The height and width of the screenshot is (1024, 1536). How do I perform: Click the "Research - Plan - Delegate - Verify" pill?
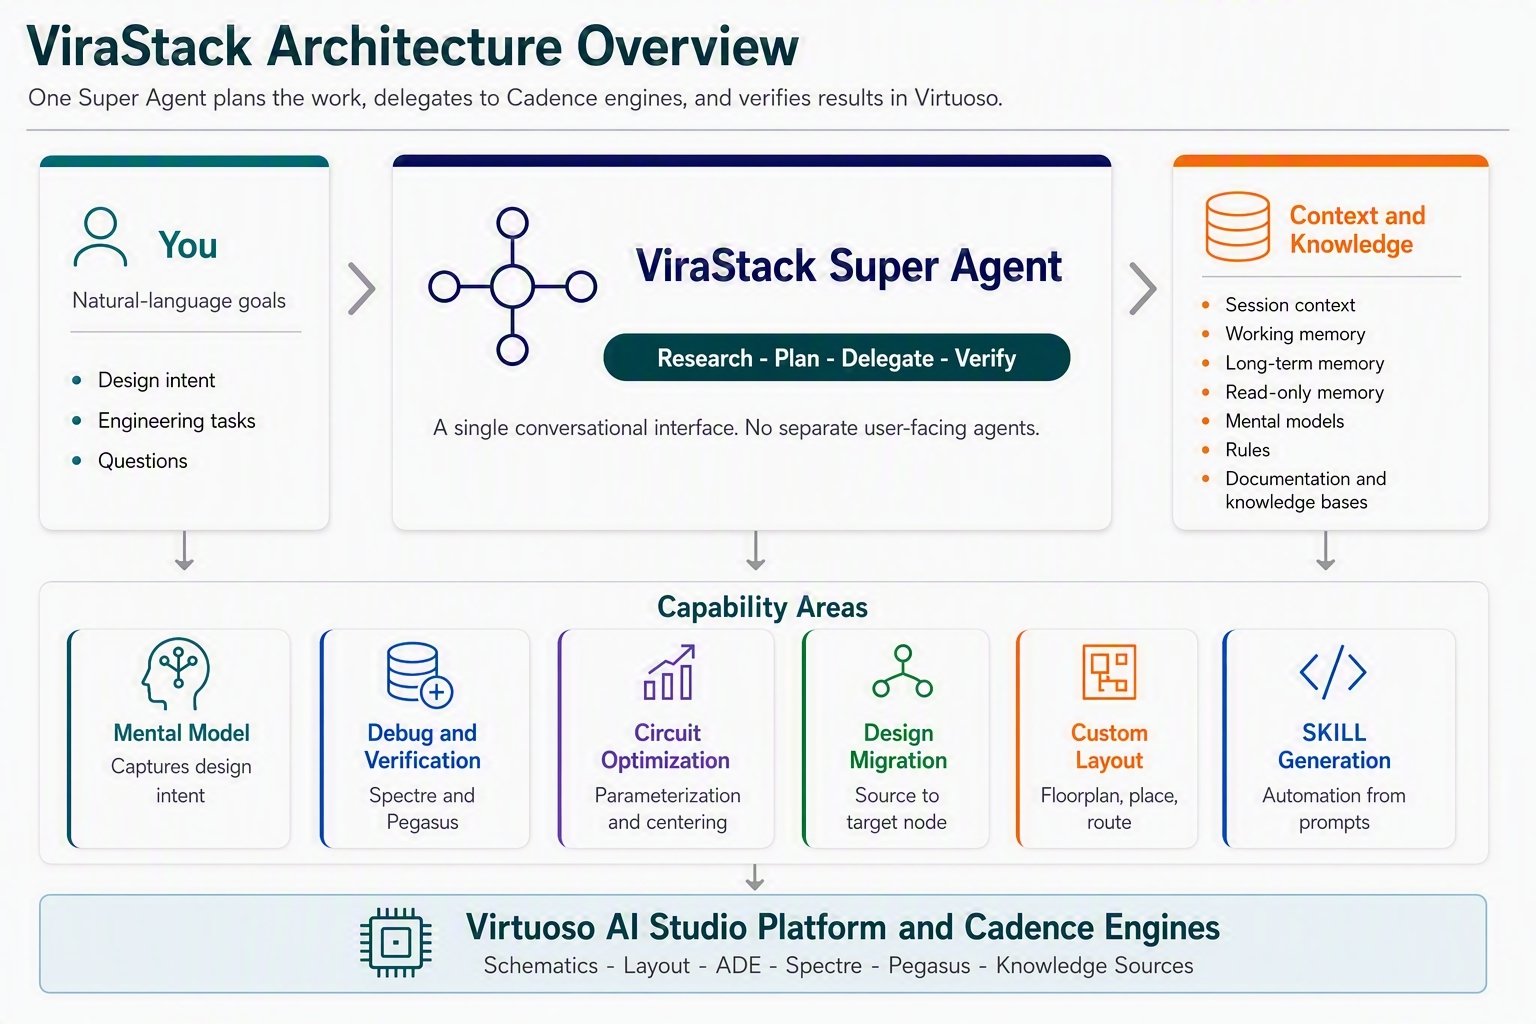(837, 358)
